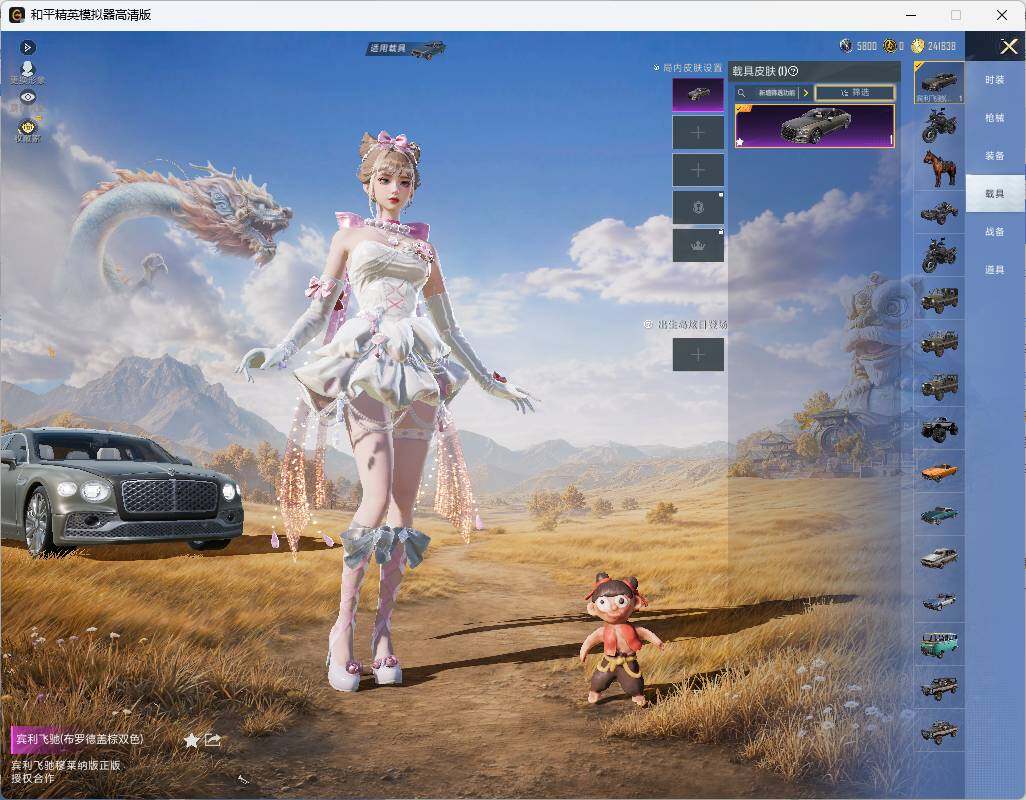Collapse the left sidebar arrow icon
The image size is (1026, 800).
pyautogui.click(x=27, y=47)
